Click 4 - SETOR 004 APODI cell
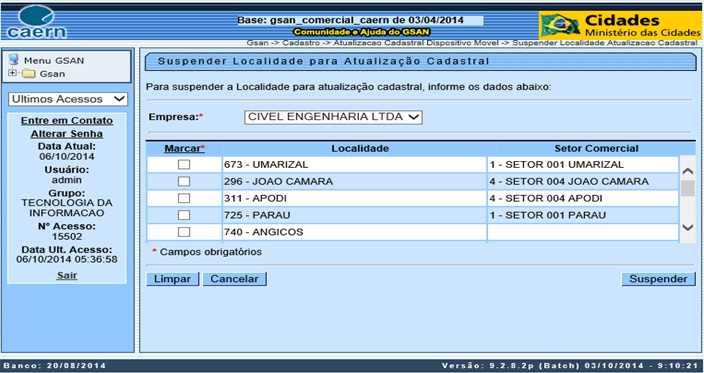The width and height of the screenshot is (704, 373). point(583,198)
